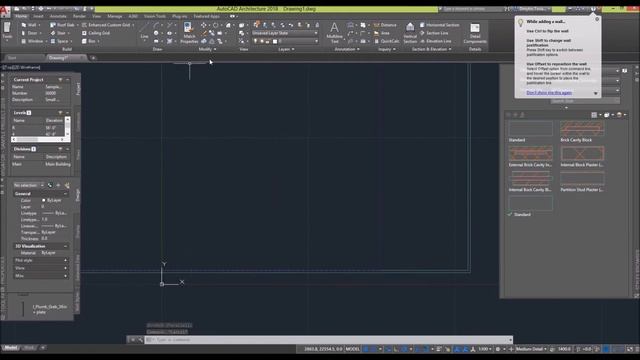The height and width of the screenshot is (360, 640).
Task: Click the Main Building division row
Action: tap(41, 164)
